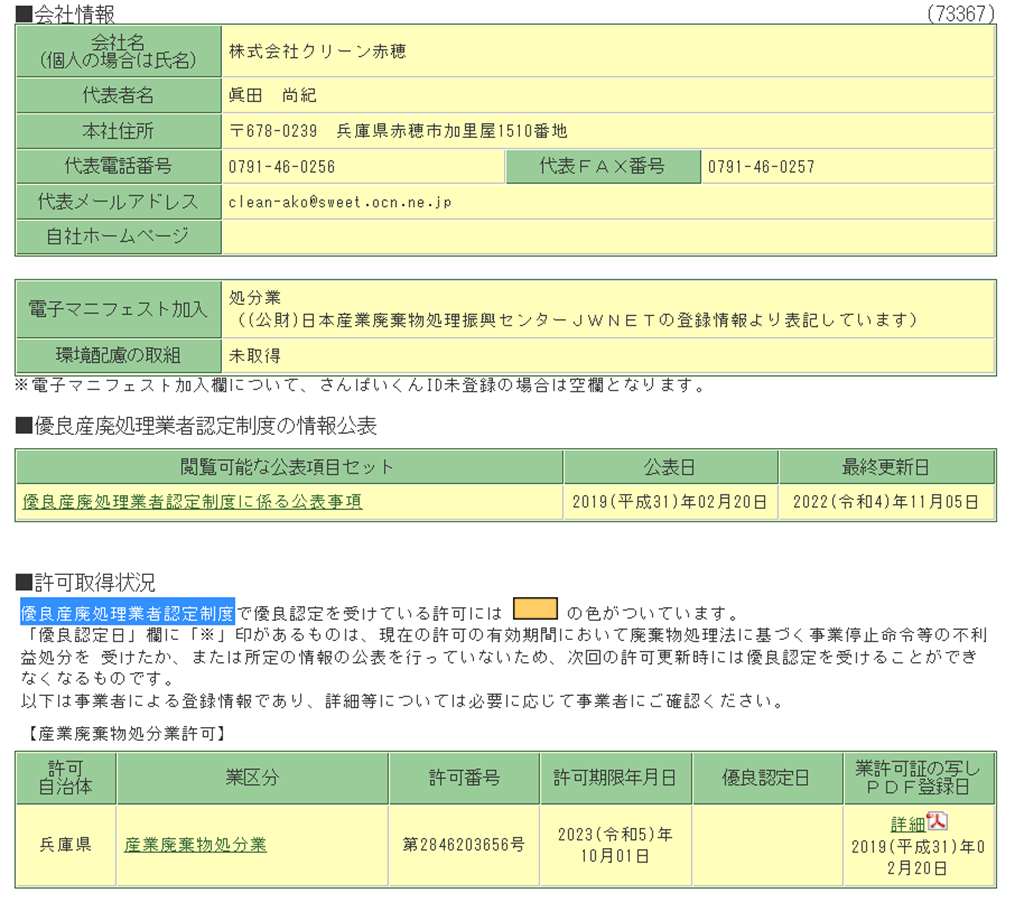Screen dimensions: 1015x902
Task: Click the PDF icon next to 詳細
Action: tap(937, 822)
